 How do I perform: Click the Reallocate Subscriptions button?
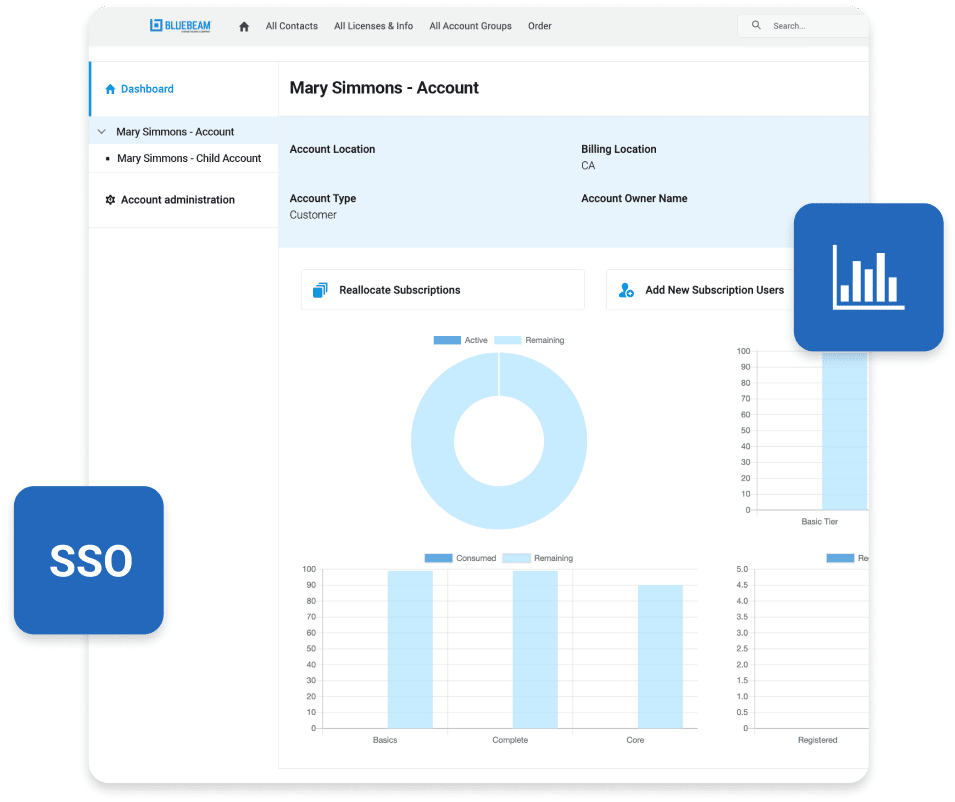click(442, 289)
